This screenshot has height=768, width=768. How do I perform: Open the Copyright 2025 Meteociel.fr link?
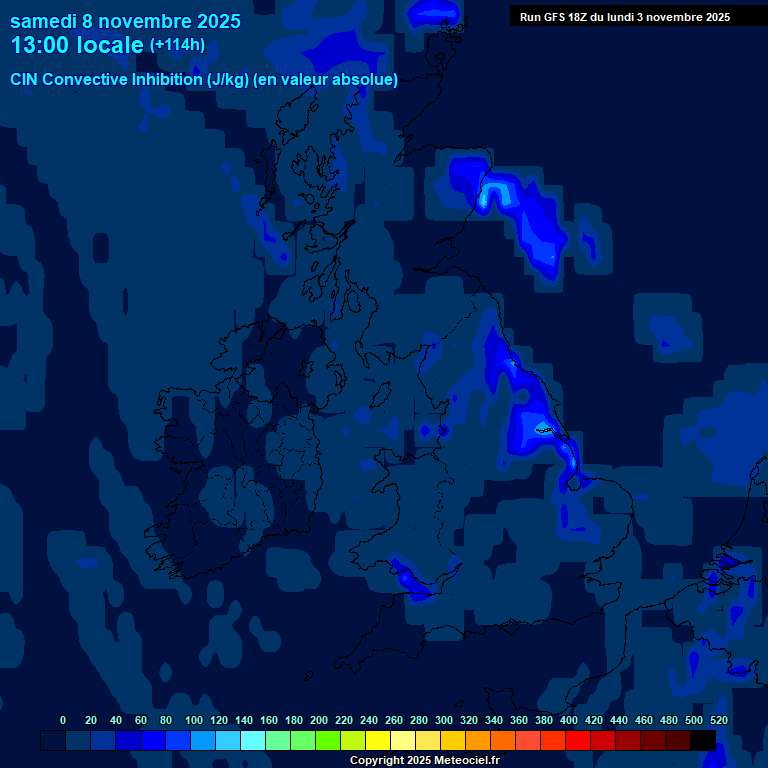424,760
